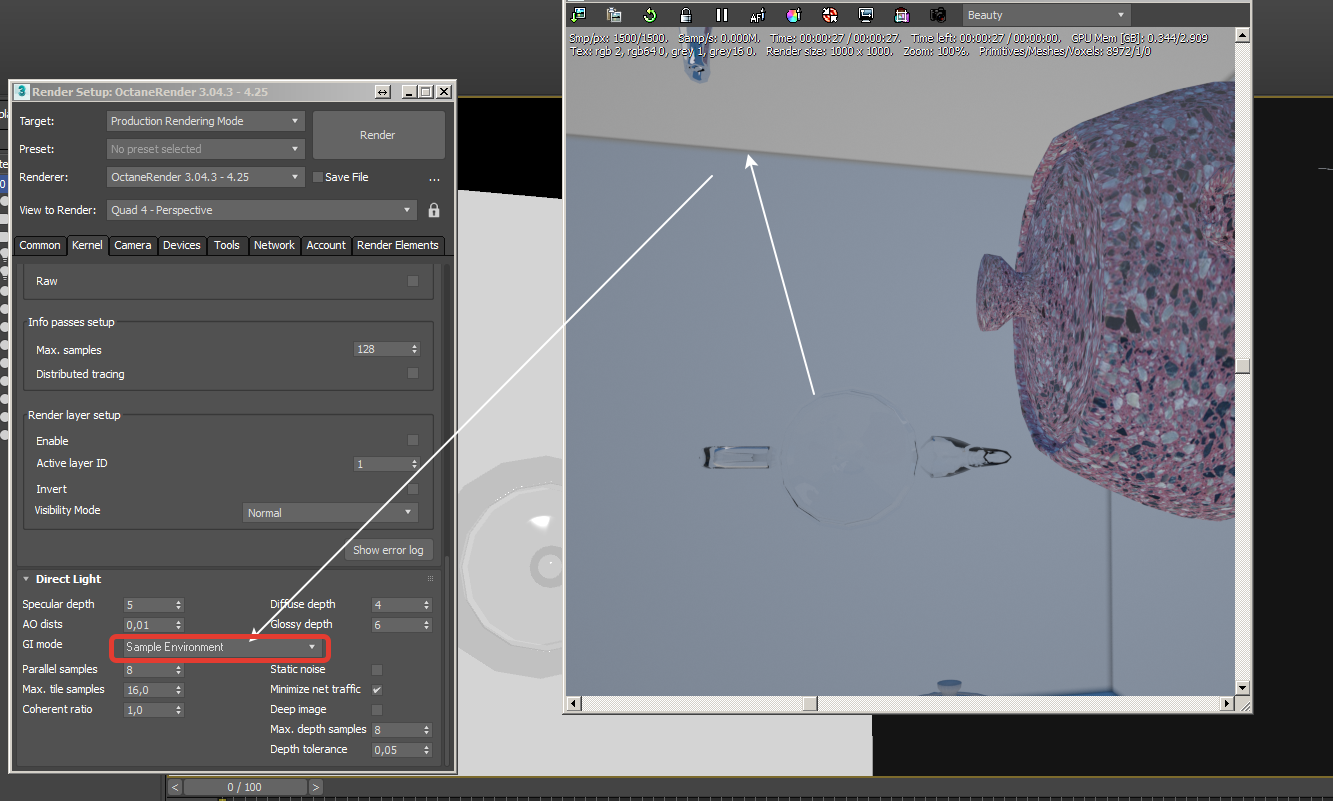Go to previous frame on time slider

click(175, 787)
